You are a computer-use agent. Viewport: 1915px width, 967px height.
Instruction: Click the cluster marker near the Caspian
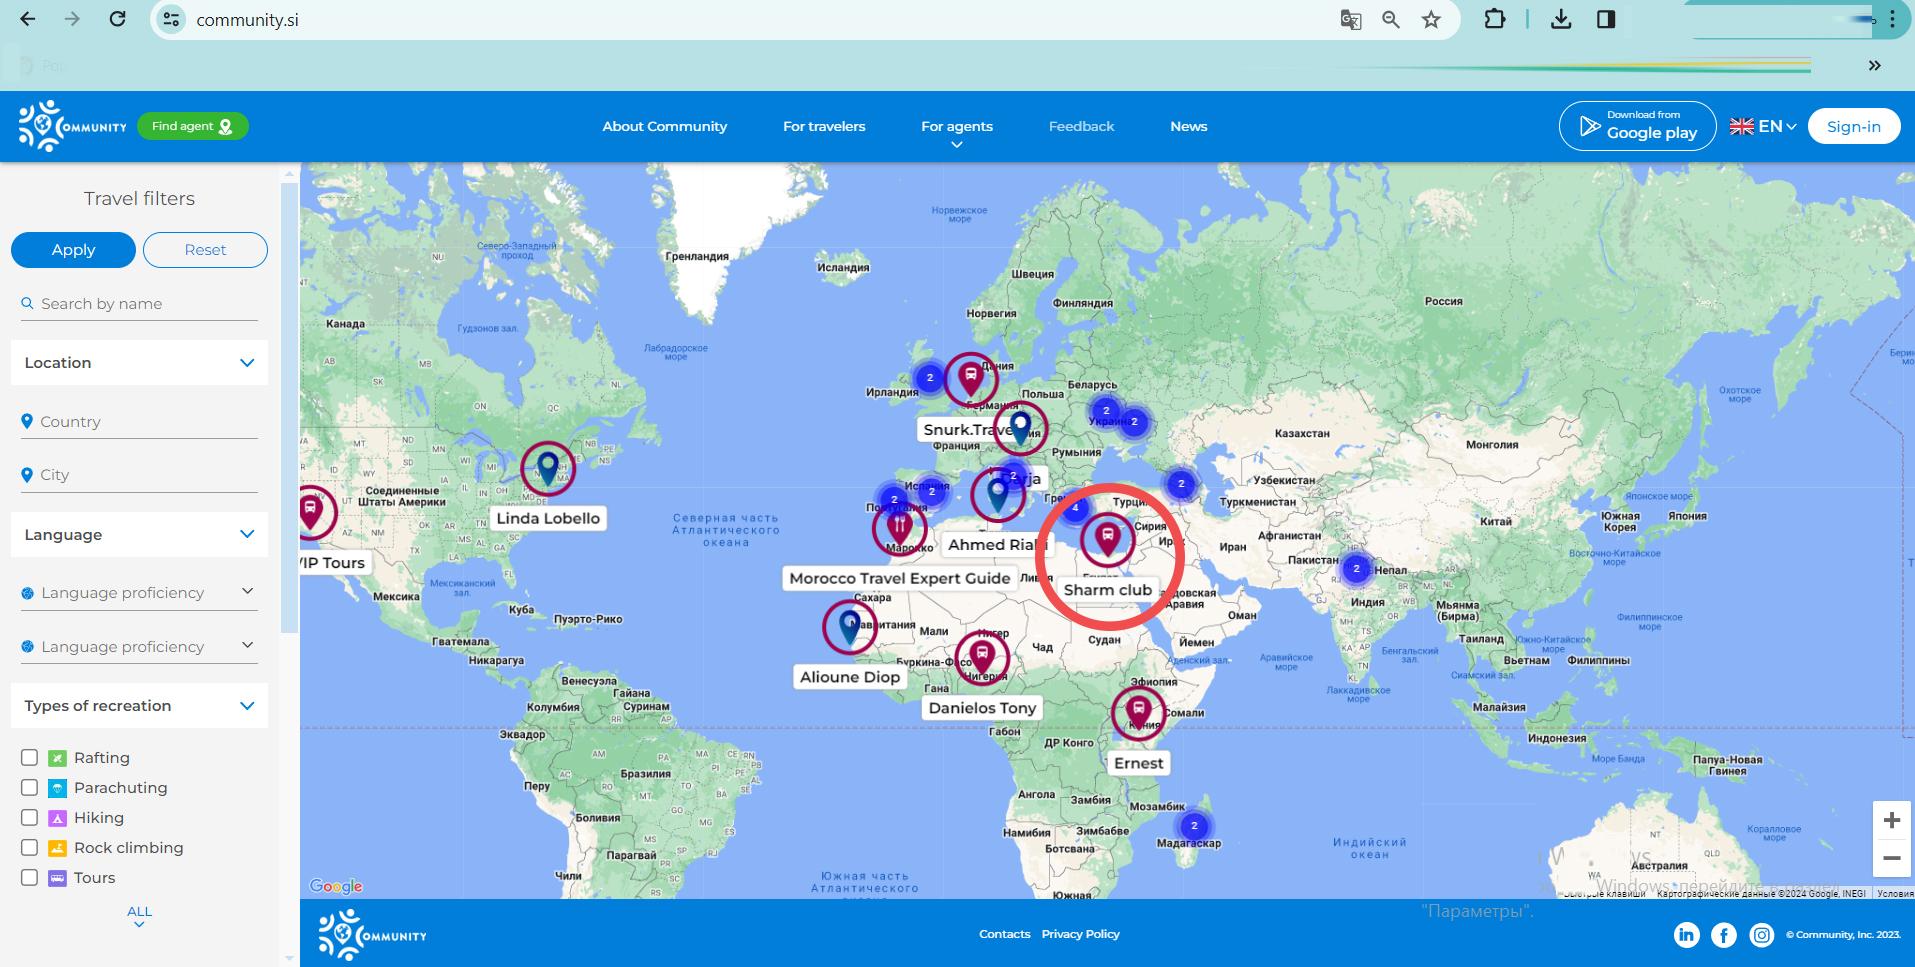(x=1181, y=484)
